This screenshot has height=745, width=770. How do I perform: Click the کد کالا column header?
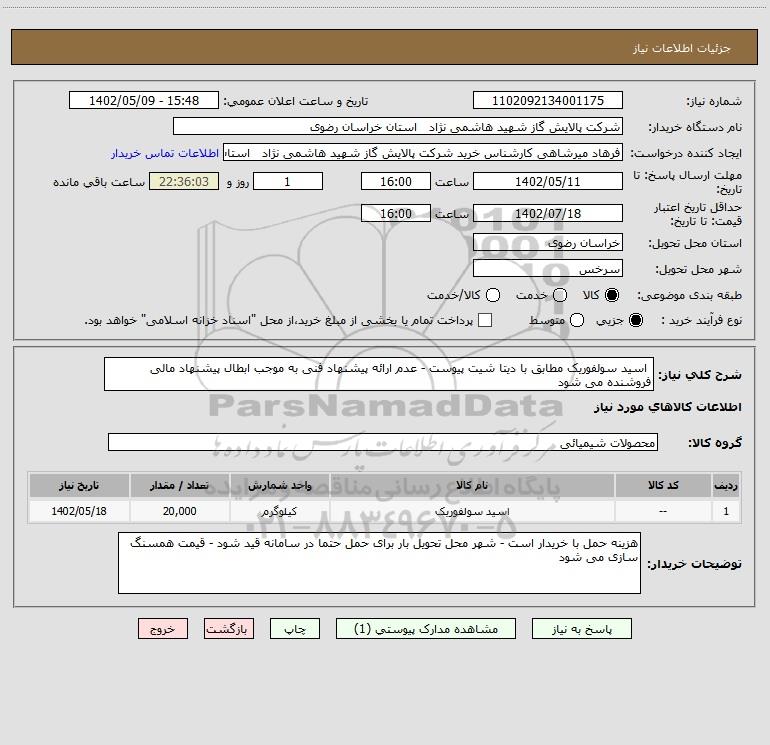click(663, 485)
